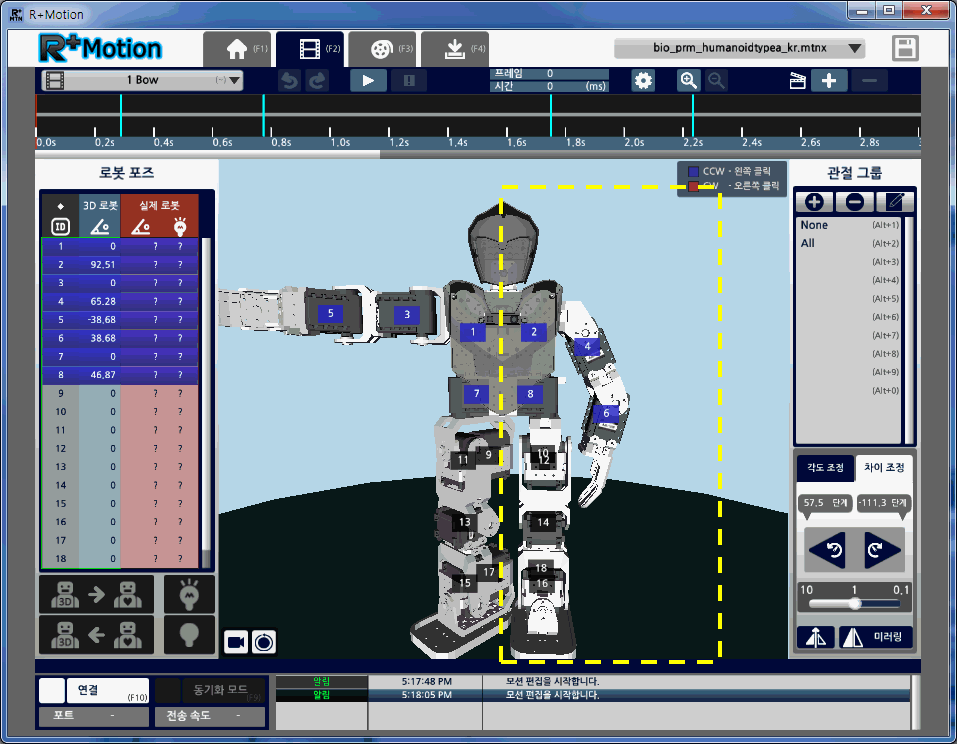Zoom in the timeline with magnifier plus
The width and height of the screenshot is (957, 744).
coord(688,81)
